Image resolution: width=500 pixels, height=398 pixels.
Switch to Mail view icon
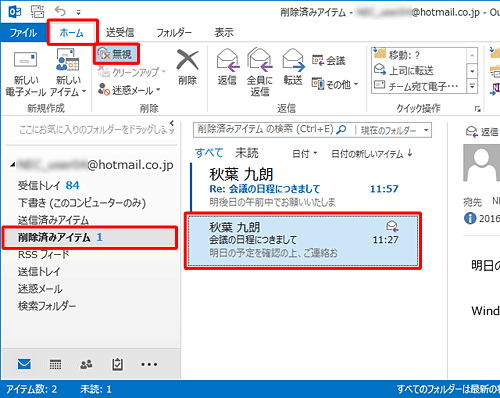[x=24, y=364]
